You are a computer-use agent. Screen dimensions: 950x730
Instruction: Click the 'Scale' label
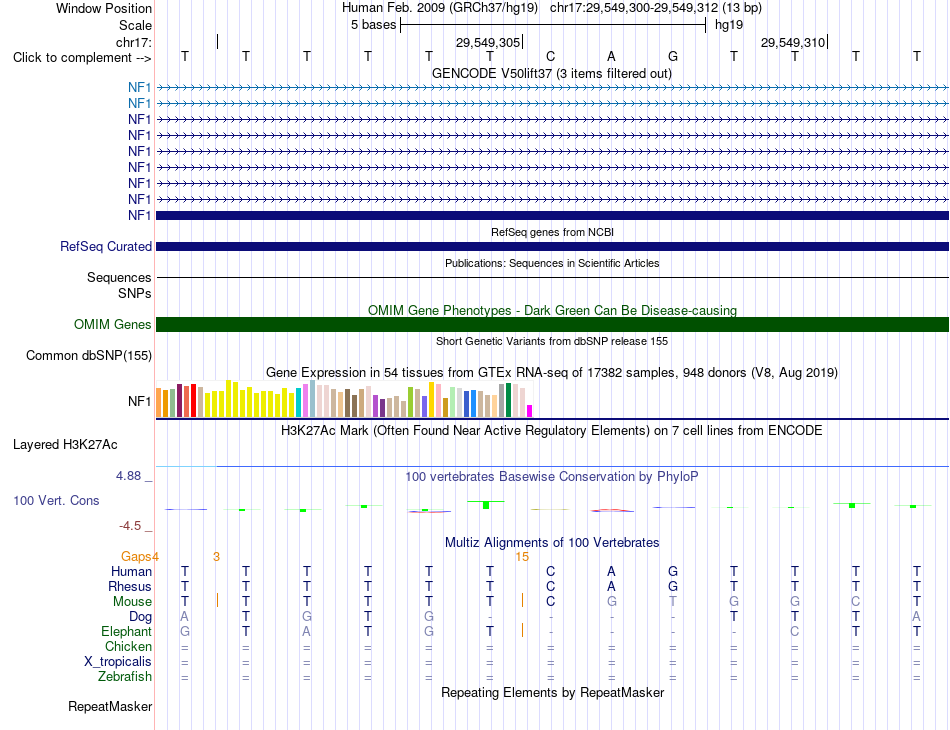point(135,25)
